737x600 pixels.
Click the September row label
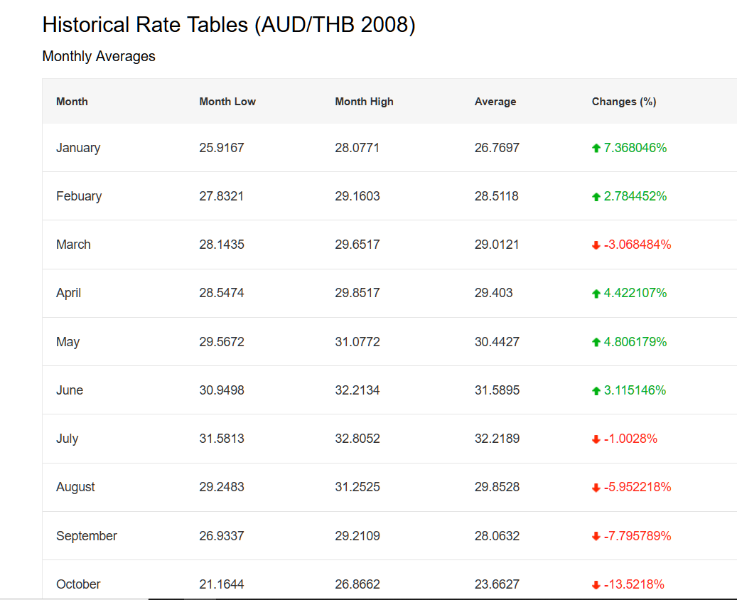tap(86, 536)
